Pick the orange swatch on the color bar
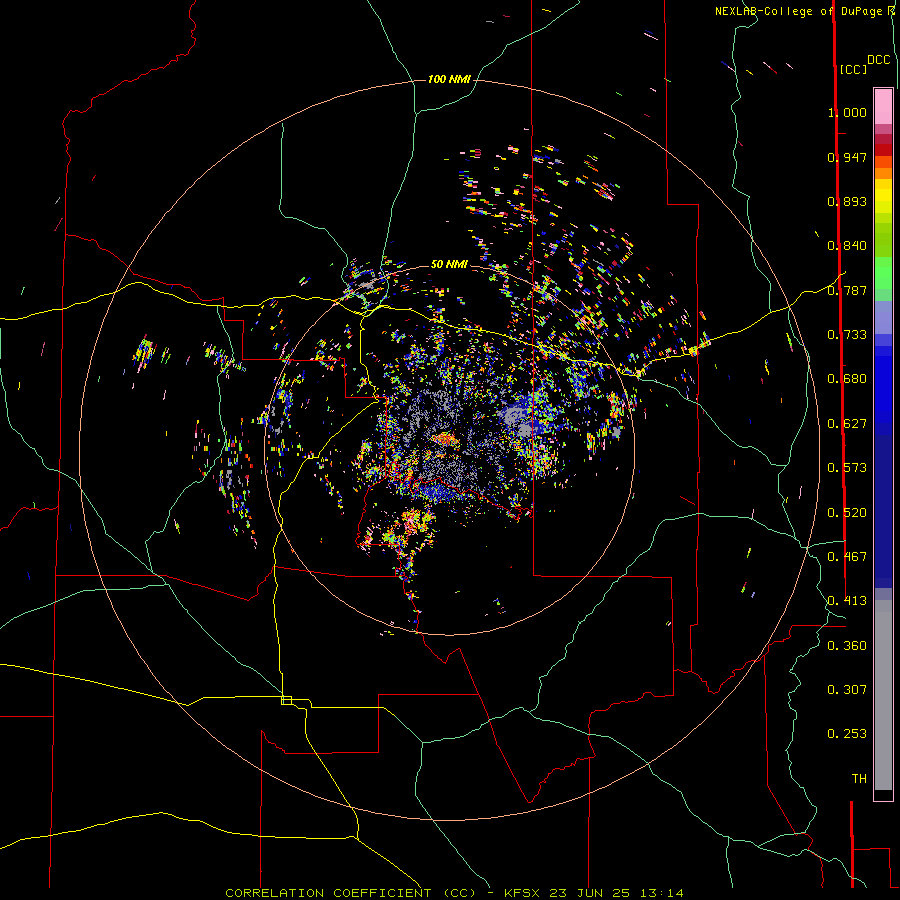Viewport: 900px width, 900px height. click(883, 173)
